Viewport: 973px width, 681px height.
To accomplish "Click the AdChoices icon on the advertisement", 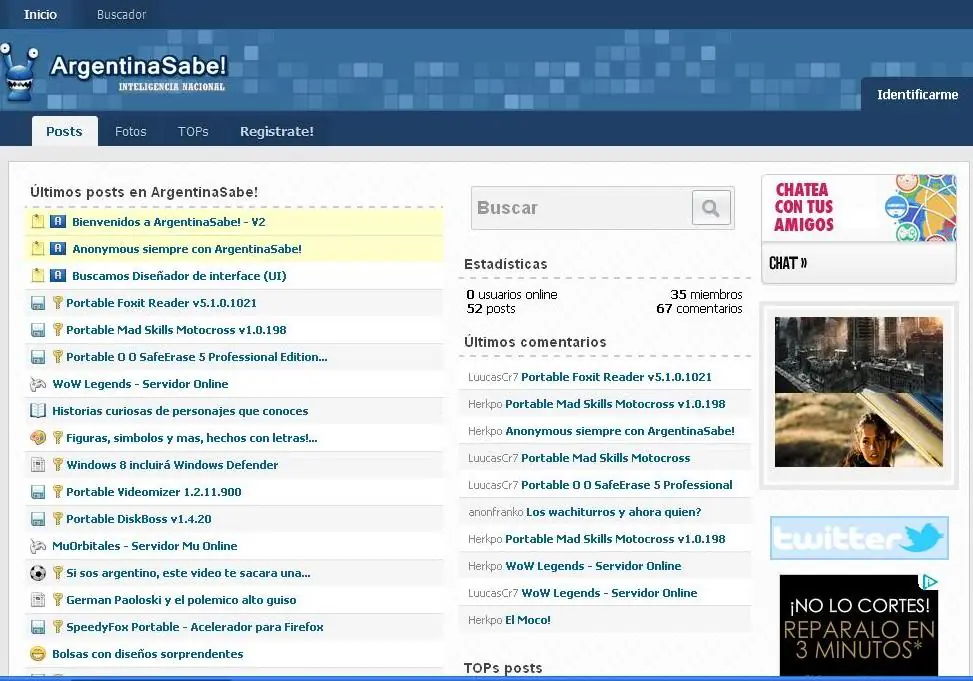I will 929,582.
